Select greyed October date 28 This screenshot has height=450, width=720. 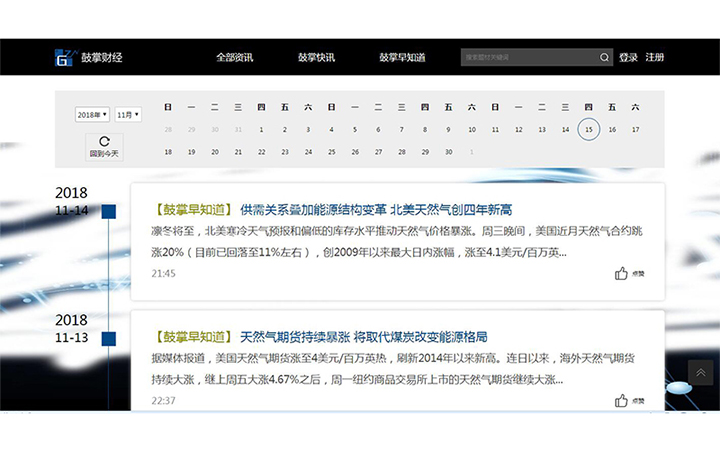(x=168, y=129)
